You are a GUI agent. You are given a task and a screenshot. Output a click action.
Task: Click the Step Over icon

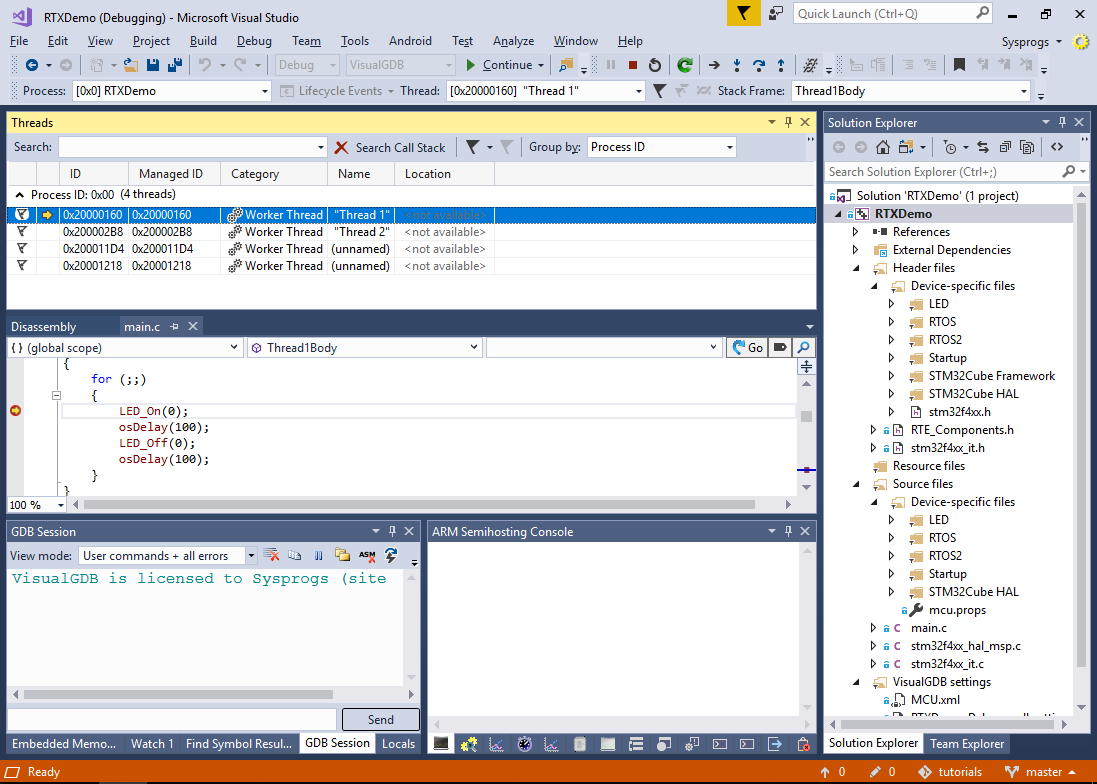[759, 65]
